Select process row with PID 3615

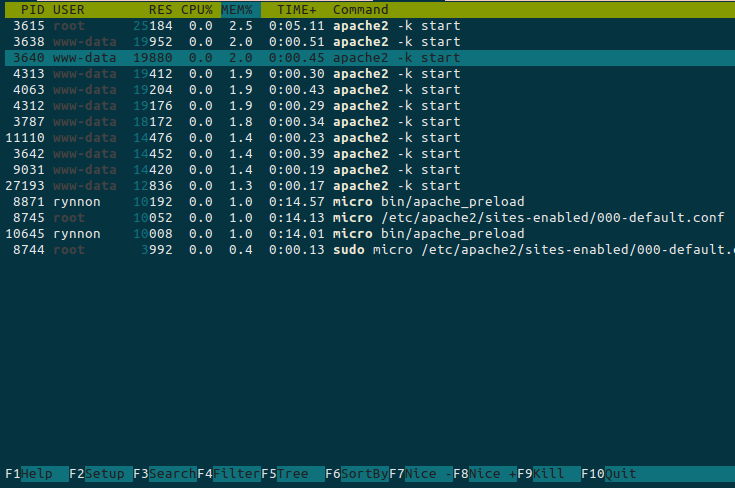tap(370, 26)
